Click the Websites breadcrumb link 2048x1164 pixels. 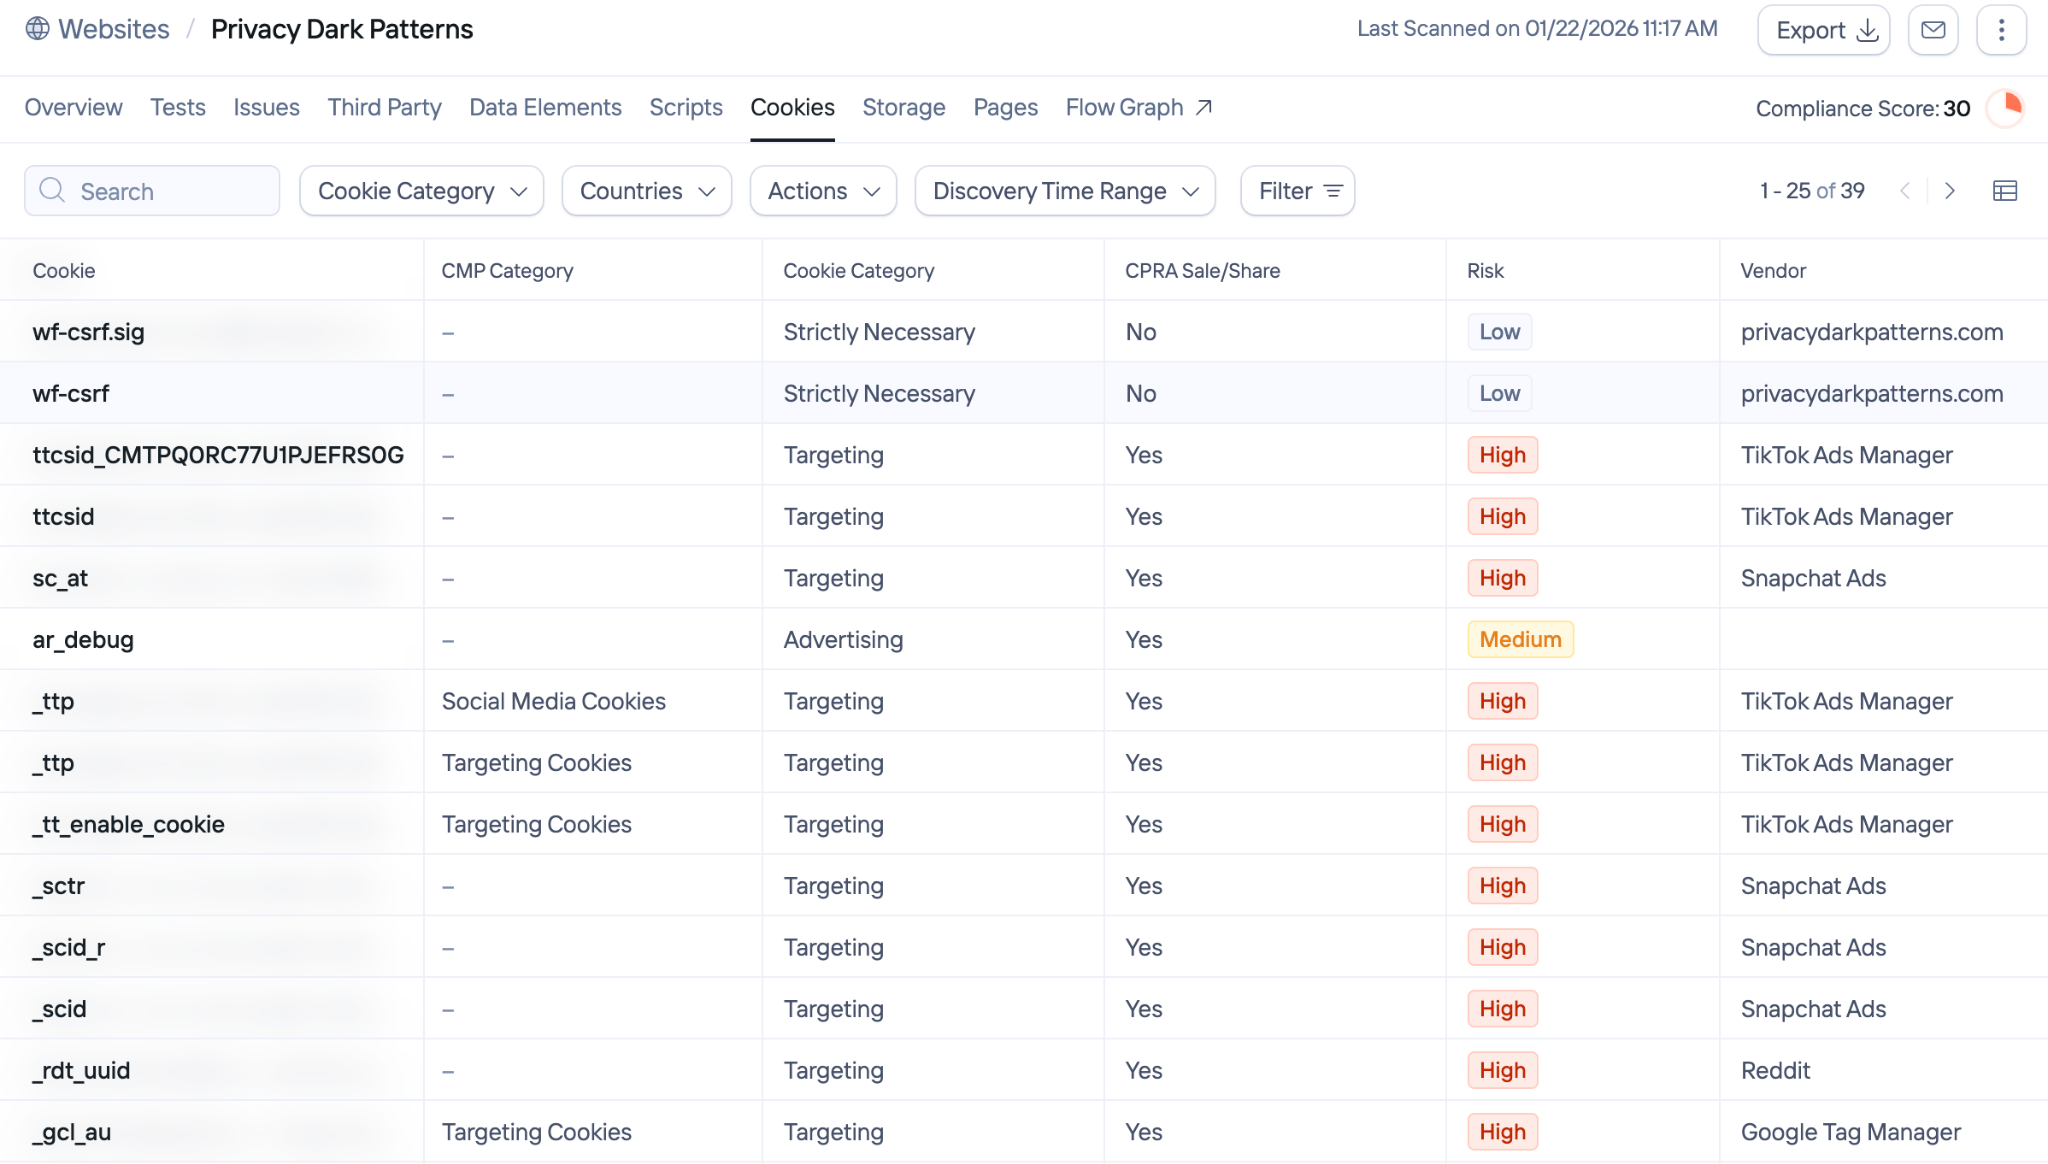coord(113,29)
